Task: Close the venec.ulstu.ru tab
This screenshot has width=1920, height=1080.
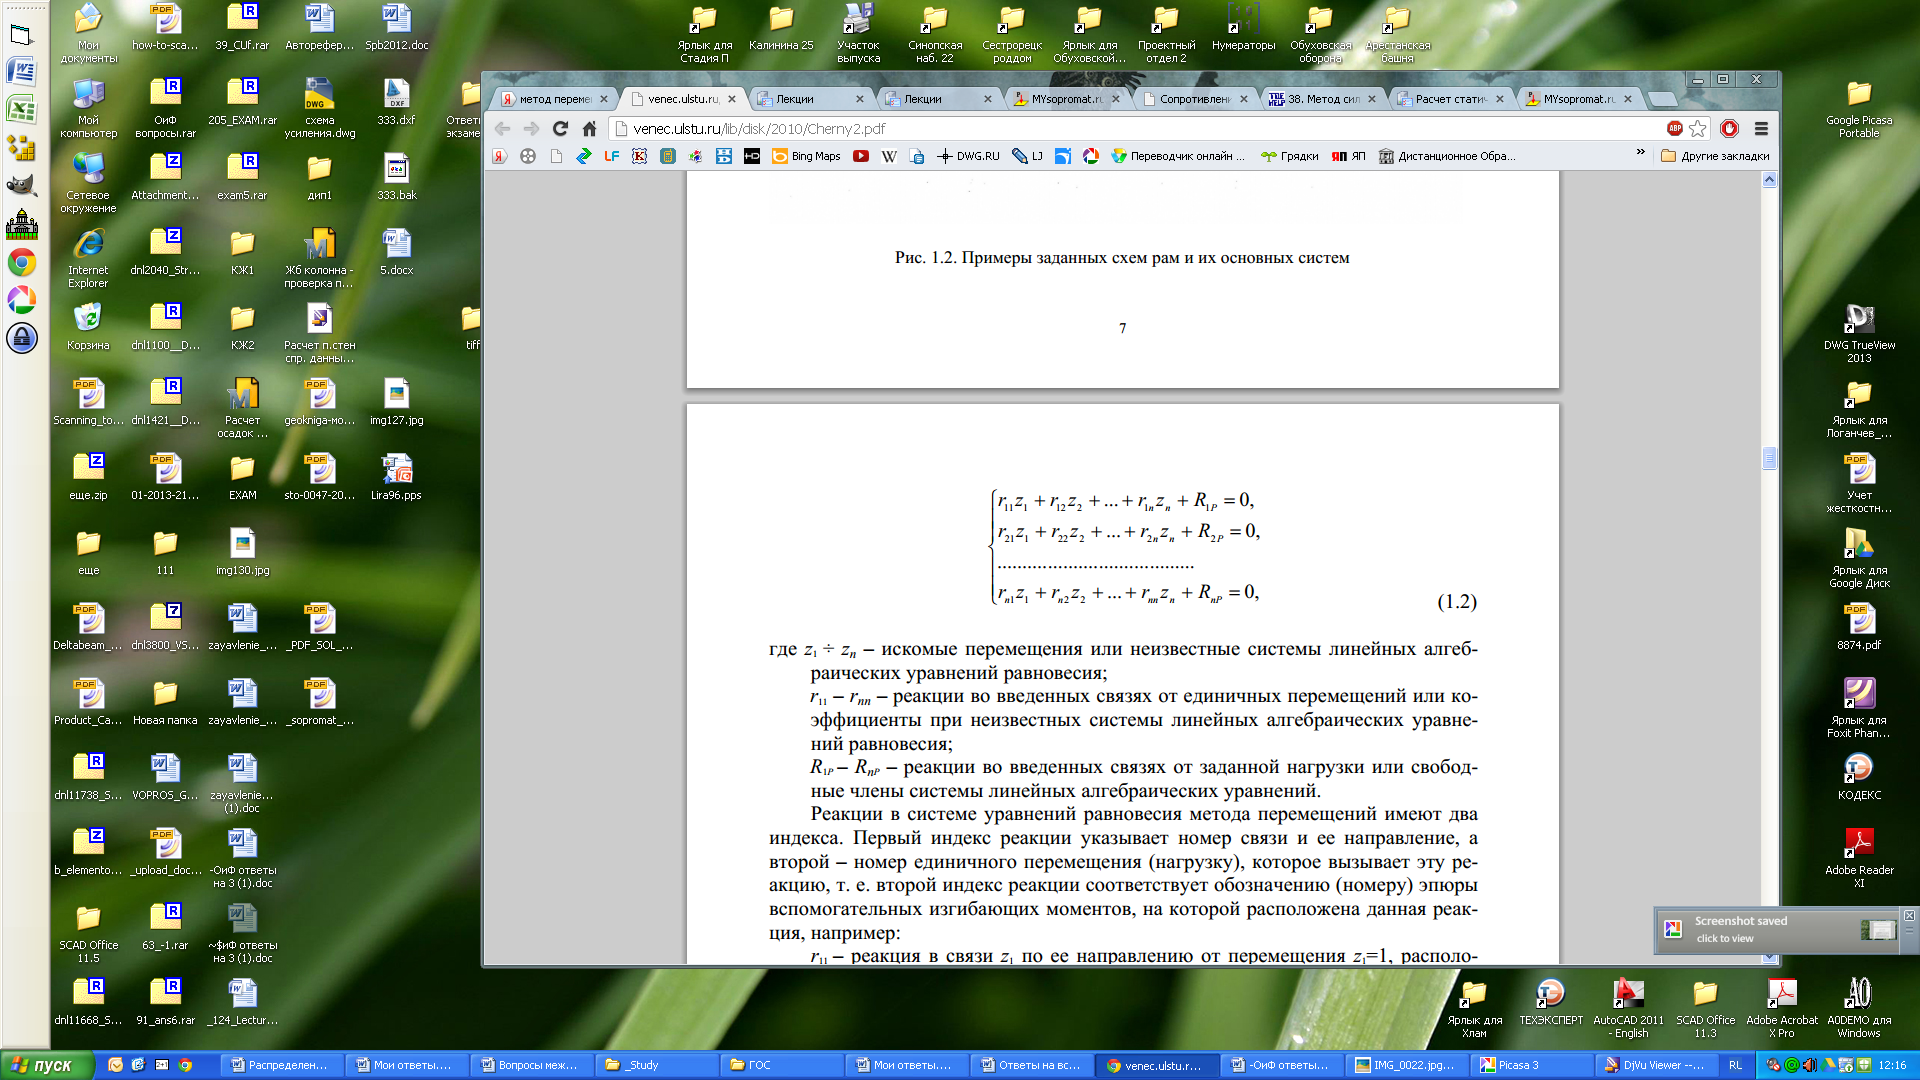Action: coord(732,99)
